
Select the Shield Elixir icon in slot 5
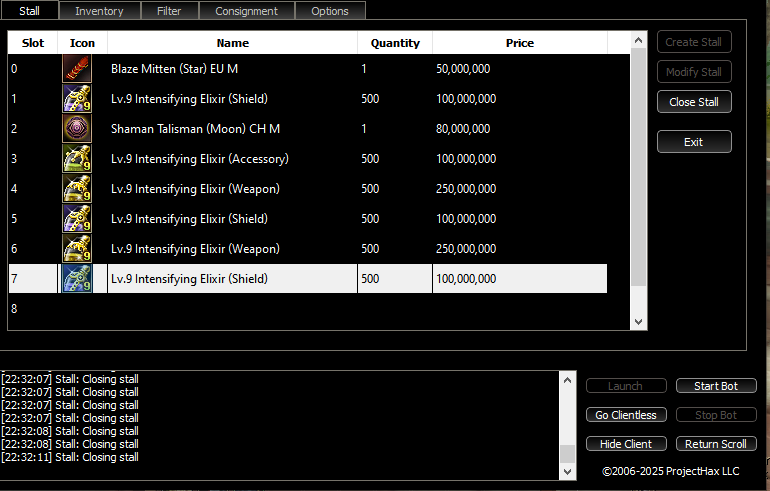tap(77, 219)
